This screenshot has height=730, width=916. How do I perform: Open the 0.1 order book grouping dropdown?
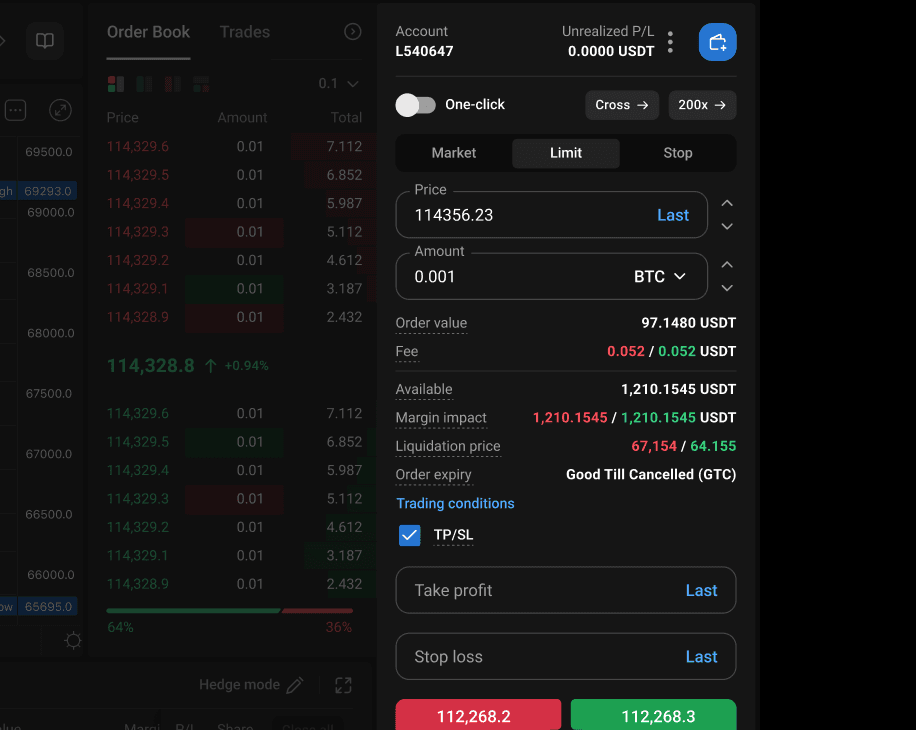[x=338, y=84]
